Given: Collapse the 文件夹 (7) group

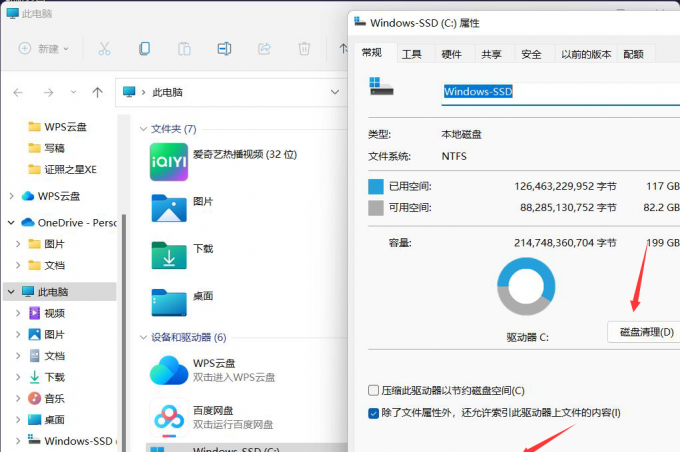Looking at the screenshot, I should [x=144, y=129].
